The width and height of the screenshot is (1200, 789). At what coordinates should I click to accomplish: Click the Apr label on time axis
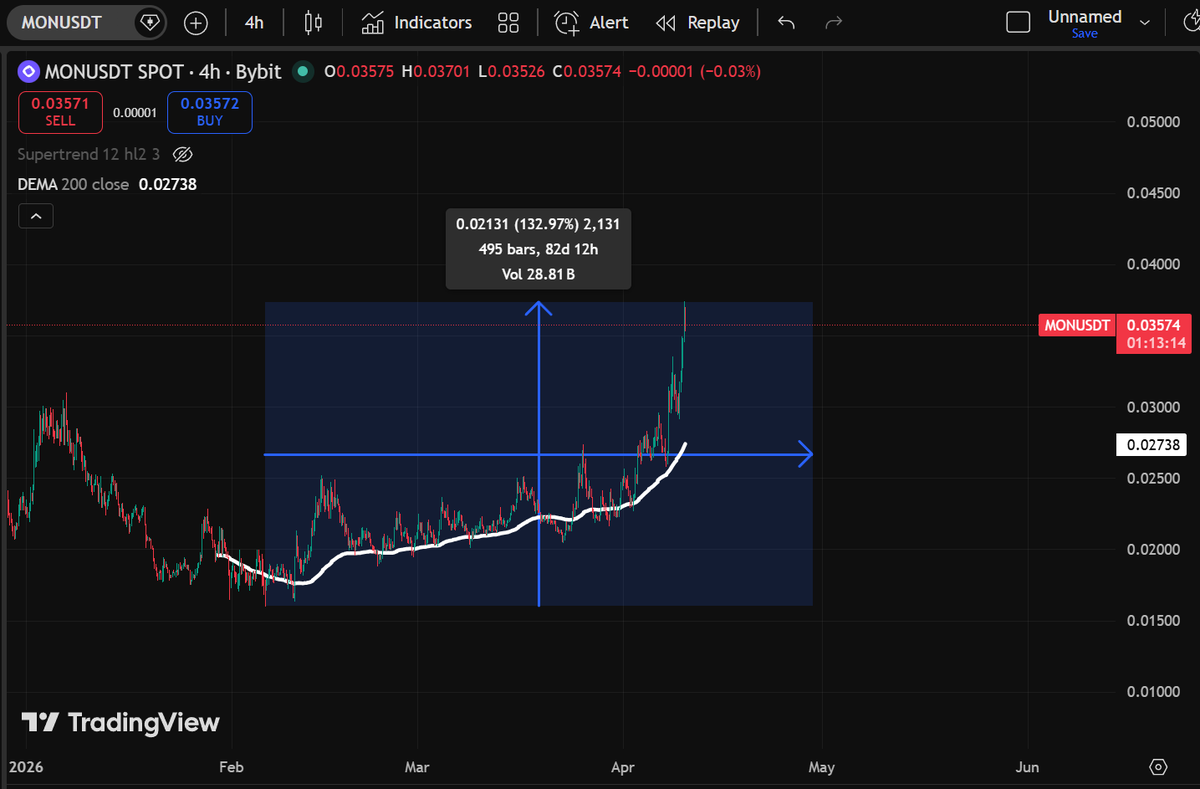click(624, 767)
